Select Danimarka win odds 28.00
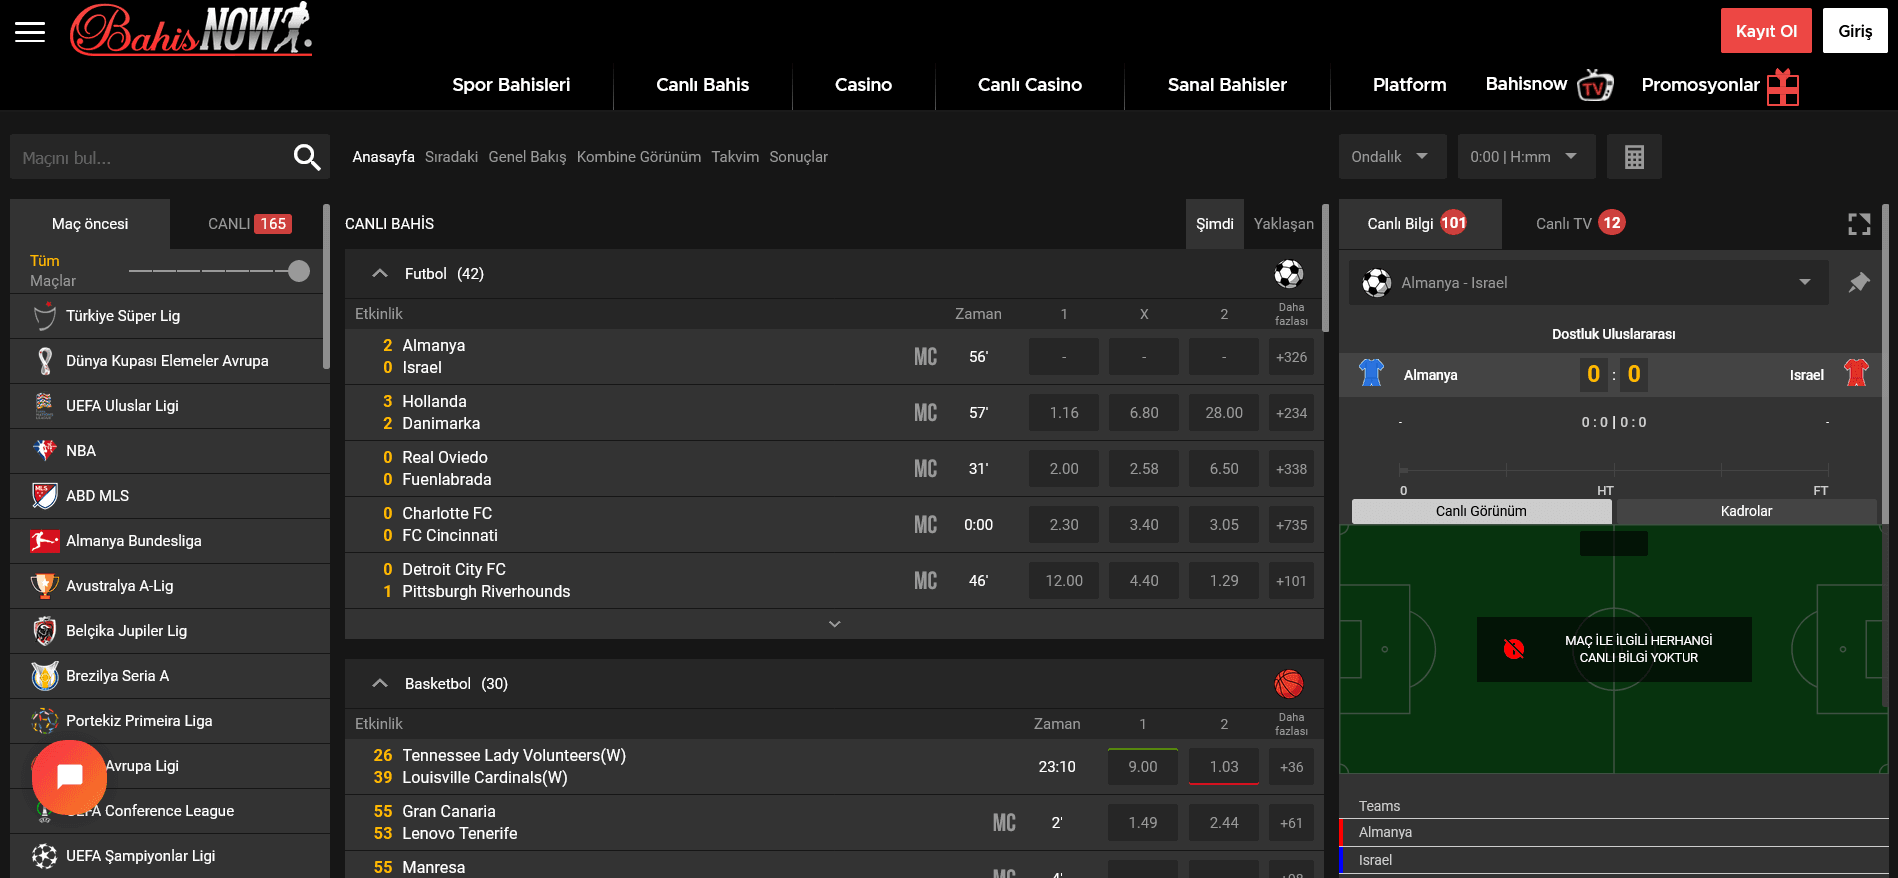The width and height of the screenshot is (1898, 878). 1224,413
